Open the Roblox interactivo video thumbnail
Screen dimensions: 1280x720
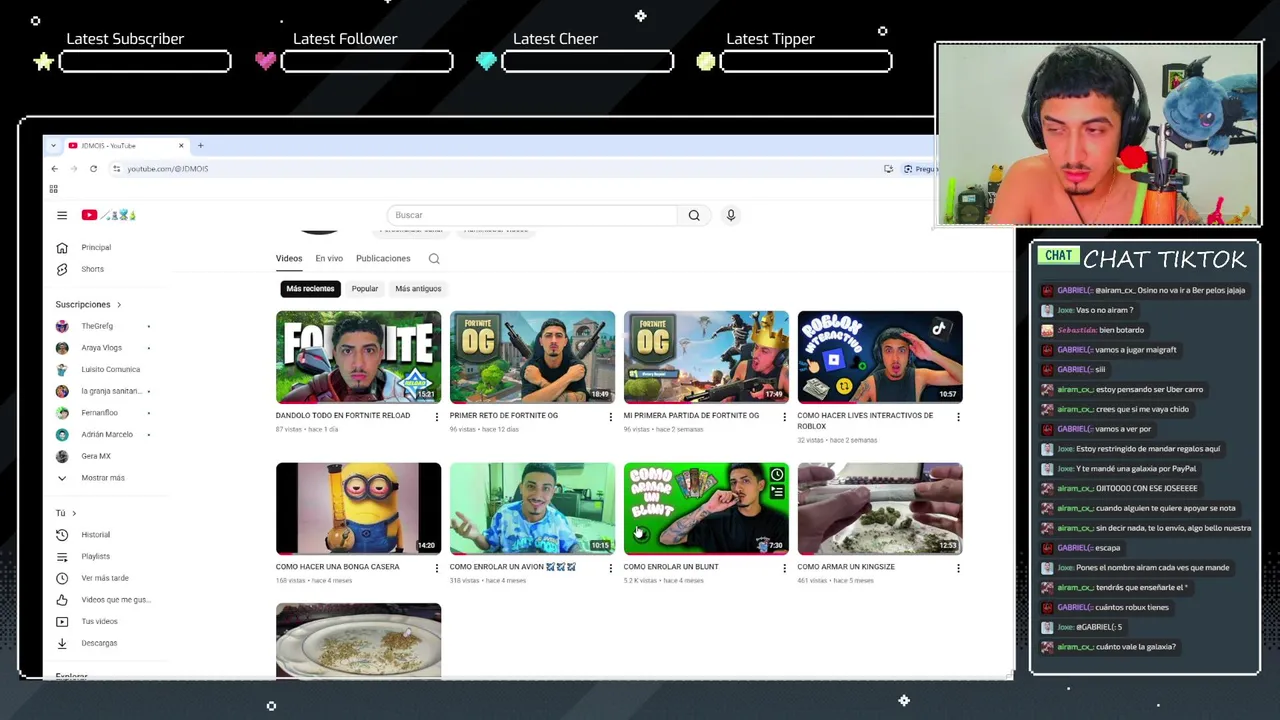pos(880,357)
